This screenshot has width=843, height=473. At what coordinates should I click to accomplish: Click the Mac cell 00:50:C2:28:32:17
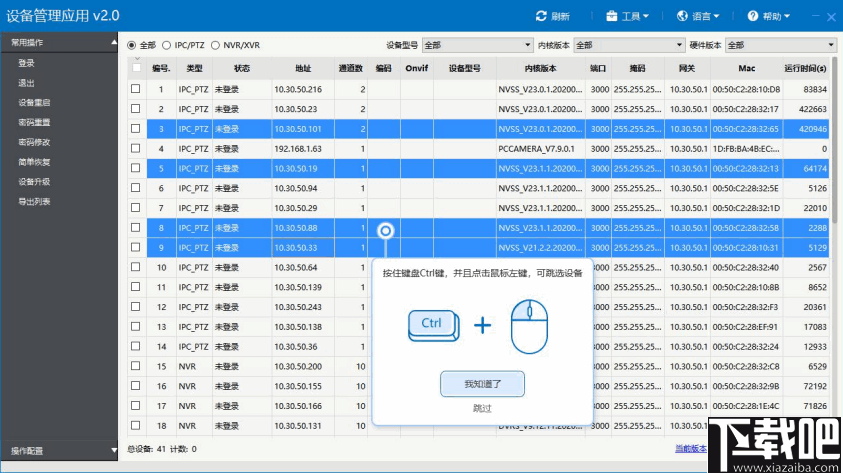[x=746, y=109]
